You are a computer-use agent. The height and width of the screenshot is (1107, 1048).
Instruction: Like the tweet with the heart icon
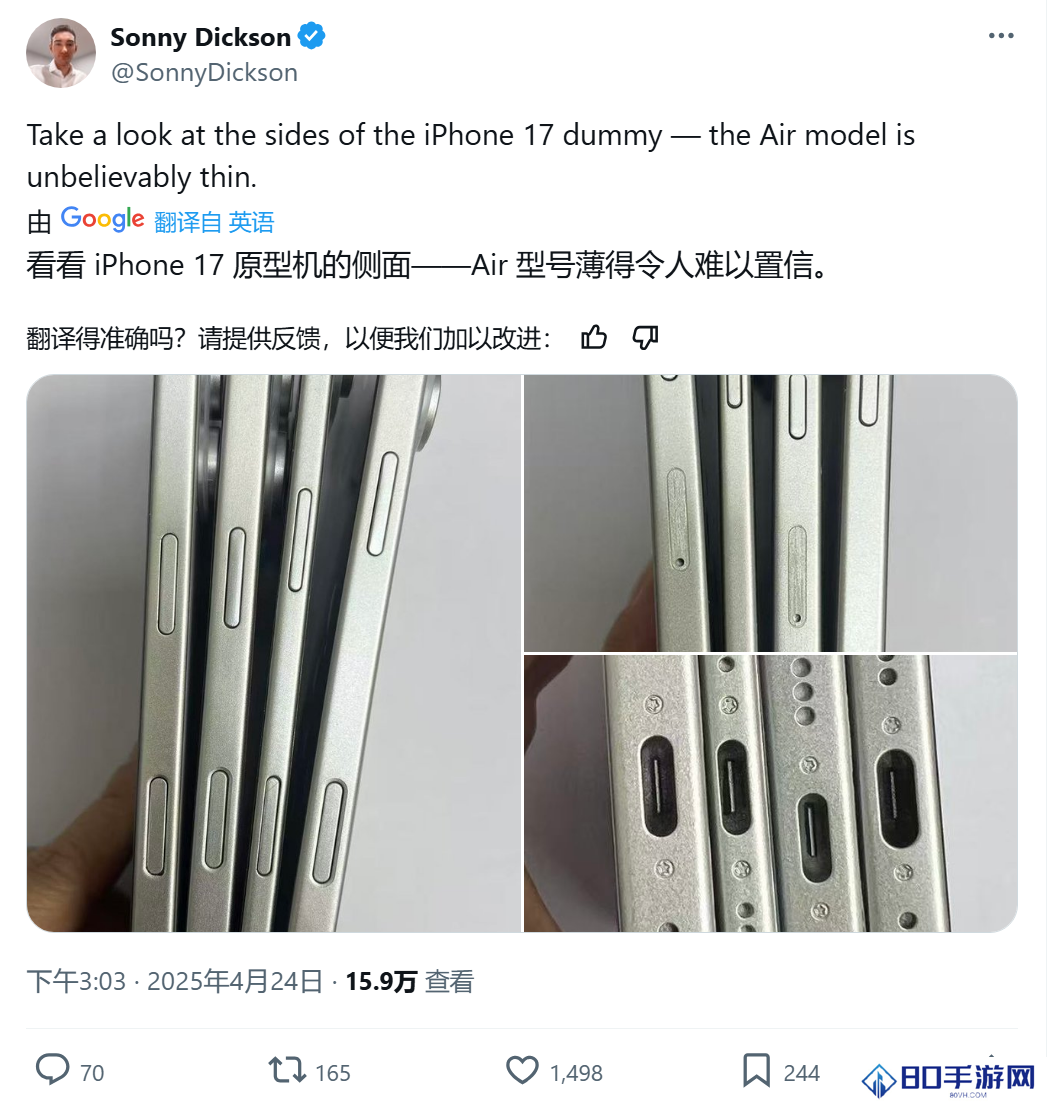(523, 1070)
